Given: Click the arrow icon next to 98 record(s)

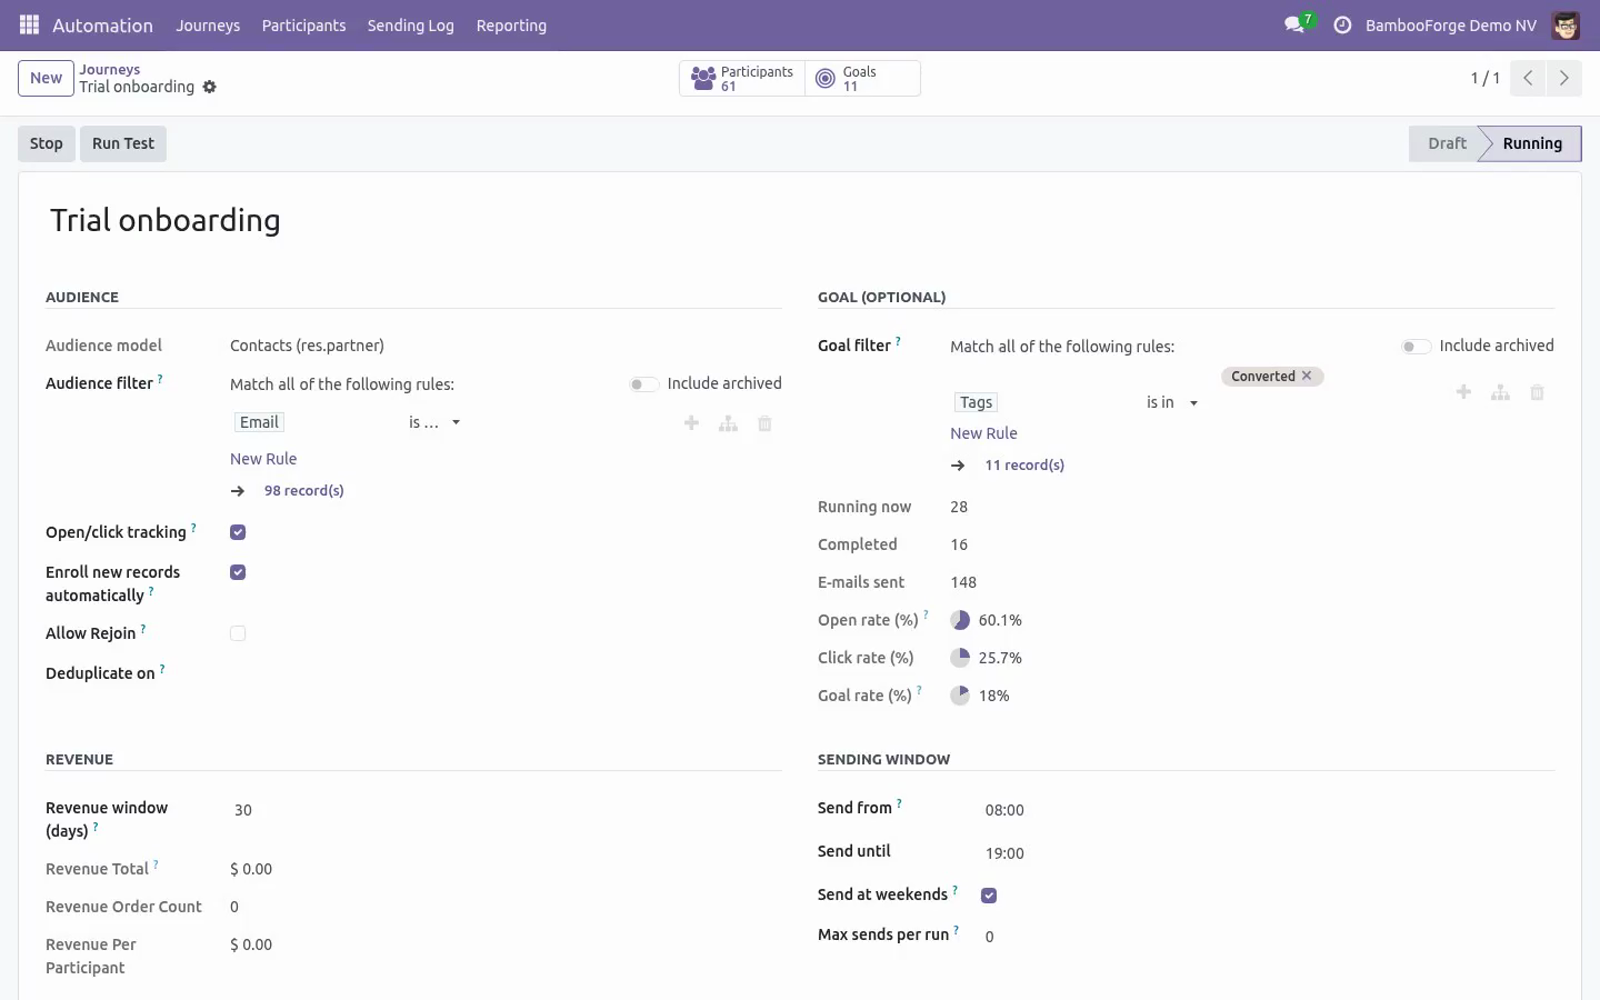Looking at the screenshot, I should [237, 491].
